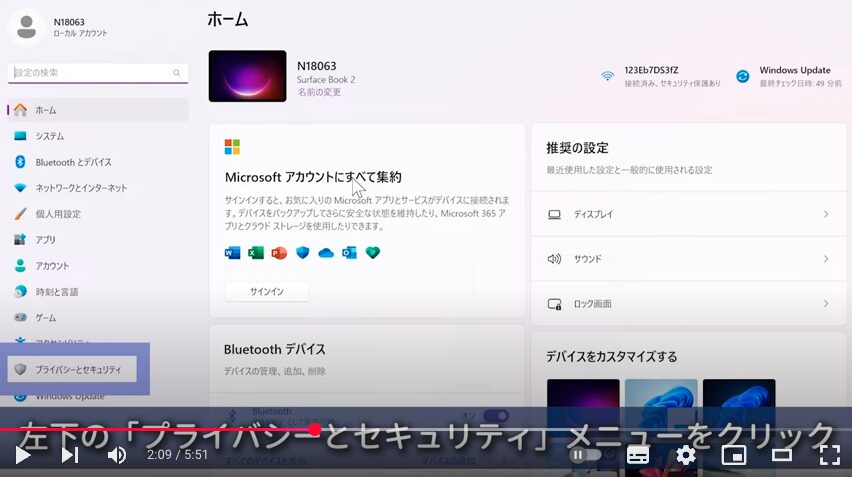The image size is (852, 477).
Task: Click the 設定の検索 search field
Action: click(x=98, y=73)
